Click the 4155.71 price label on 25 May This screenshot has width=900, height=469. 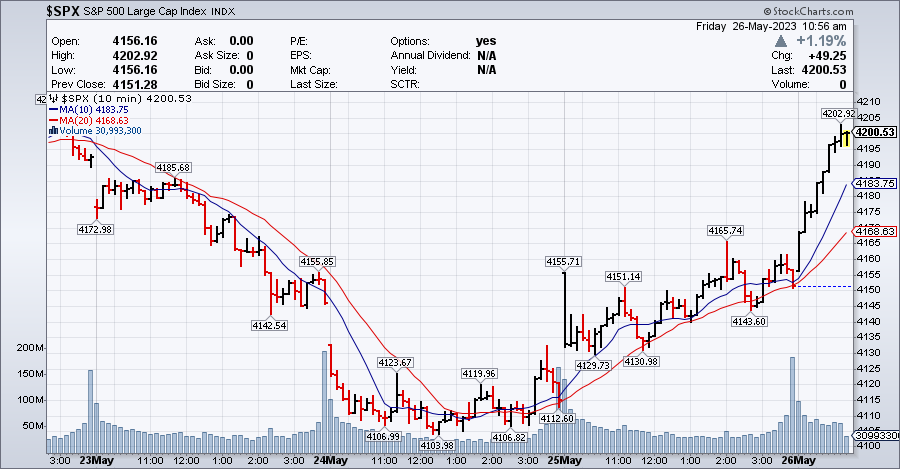pyautogui.click(x=563, y=261)
